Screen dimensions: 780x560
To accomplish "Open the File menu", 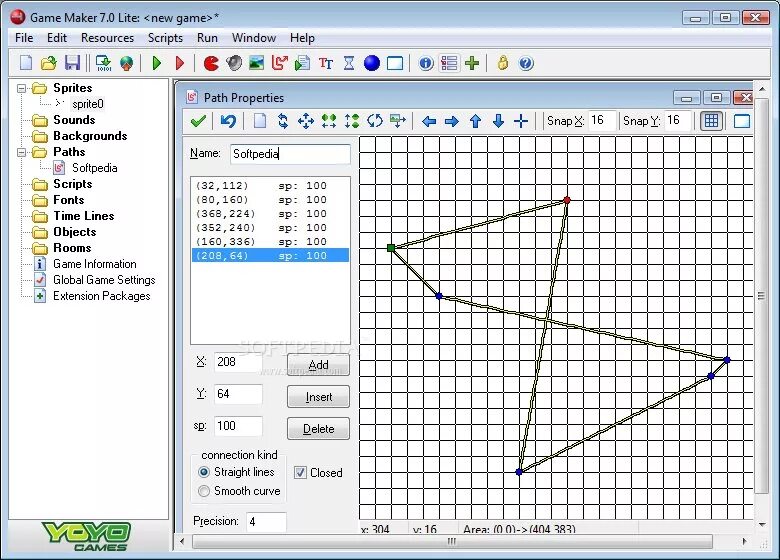I will pyautogui.click(x=24, y=38).
